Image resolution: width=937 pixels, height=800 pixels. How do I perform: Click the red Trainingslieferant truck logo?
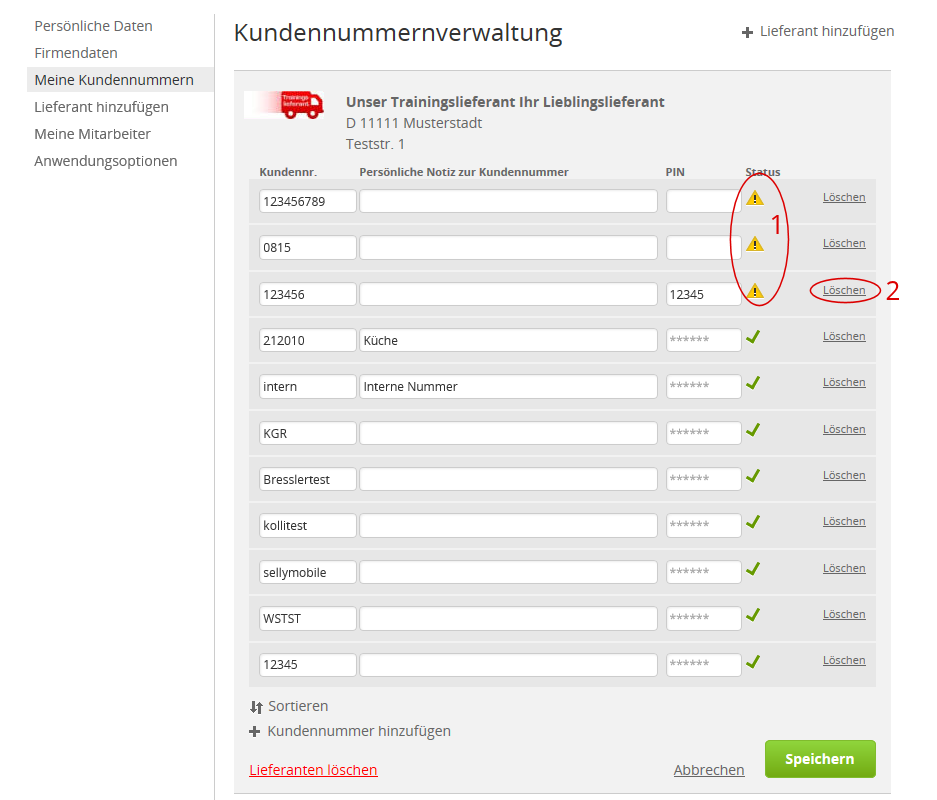pyautogui.click(x=284, y=105)
